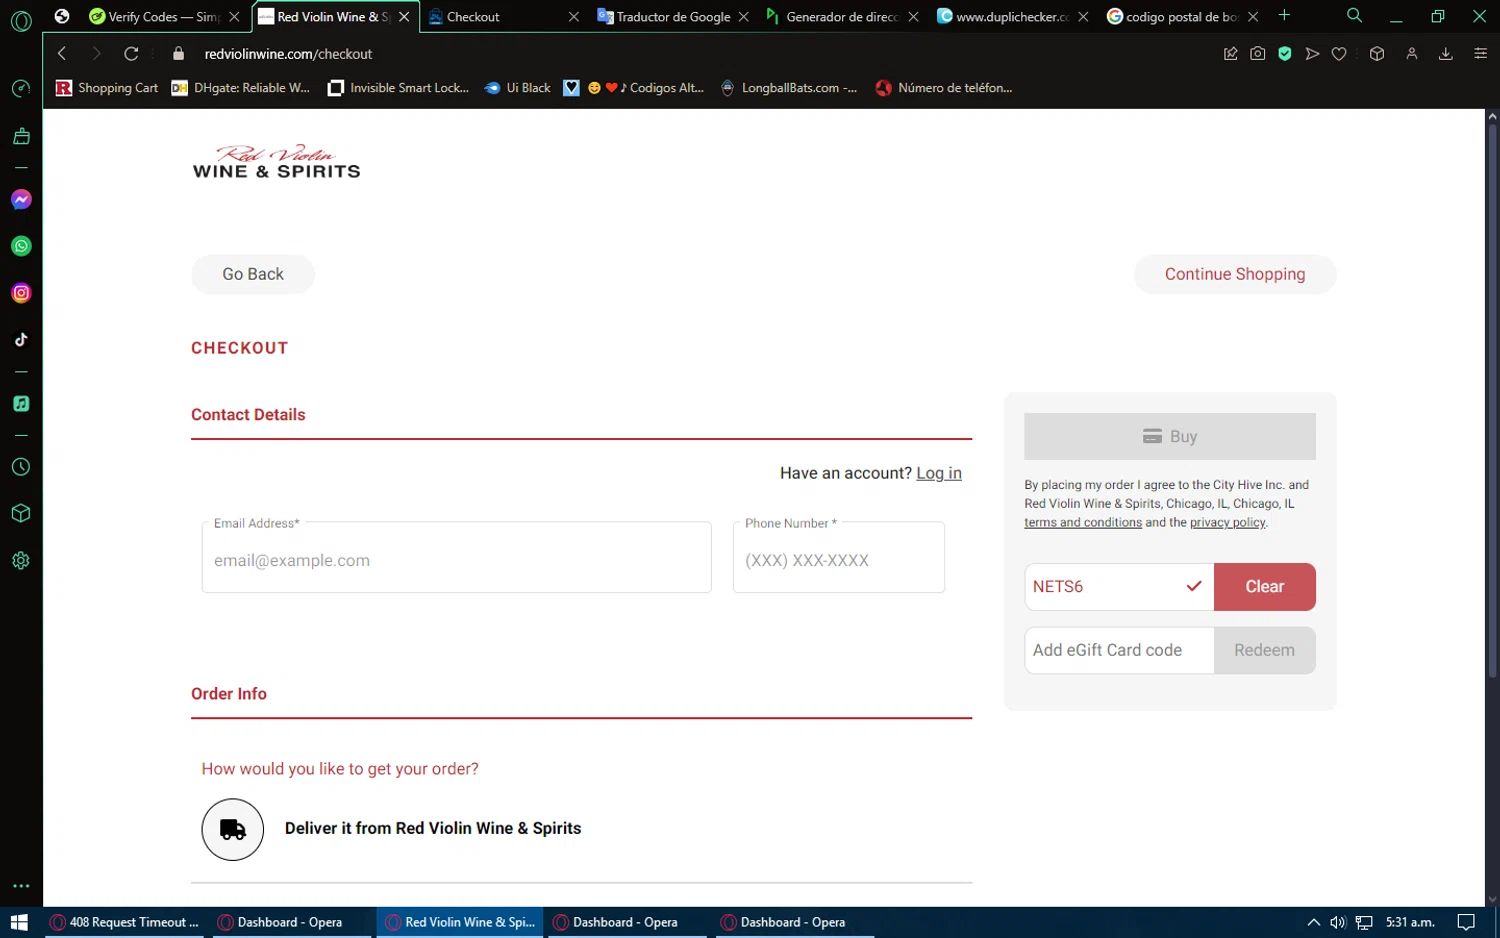Click the Opera menu logo
The image size is (1500, 938).
[x=21, y=20]
